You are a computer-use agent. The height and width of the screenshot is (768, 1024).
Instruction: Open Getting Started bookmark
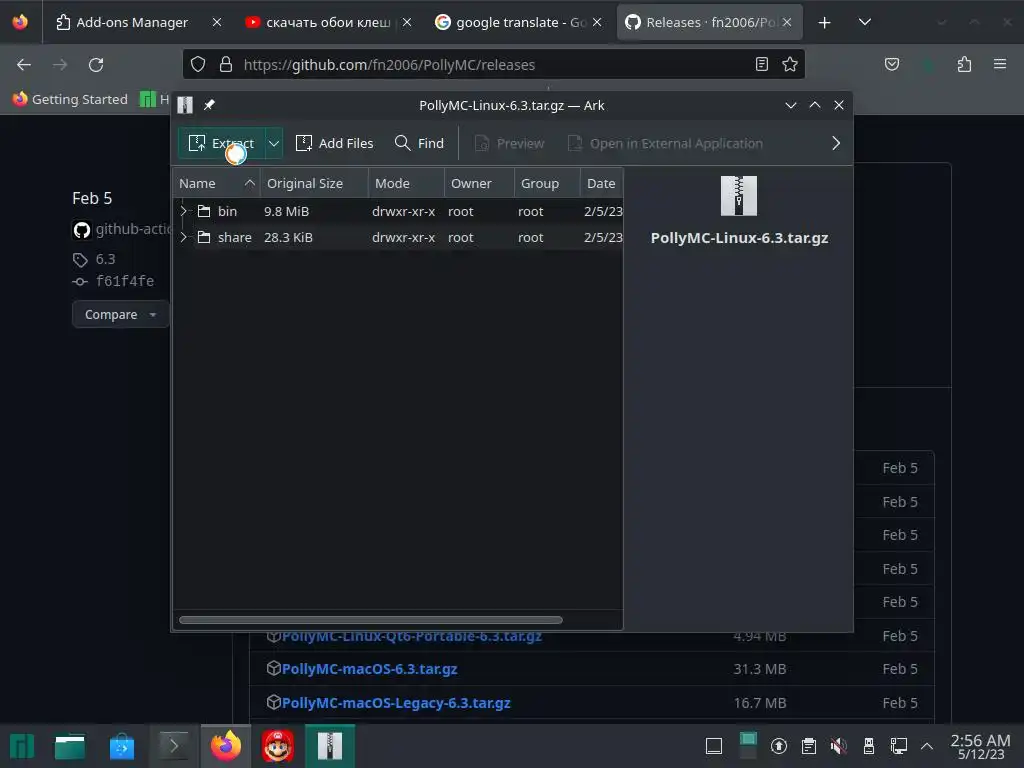click(70, 99)
